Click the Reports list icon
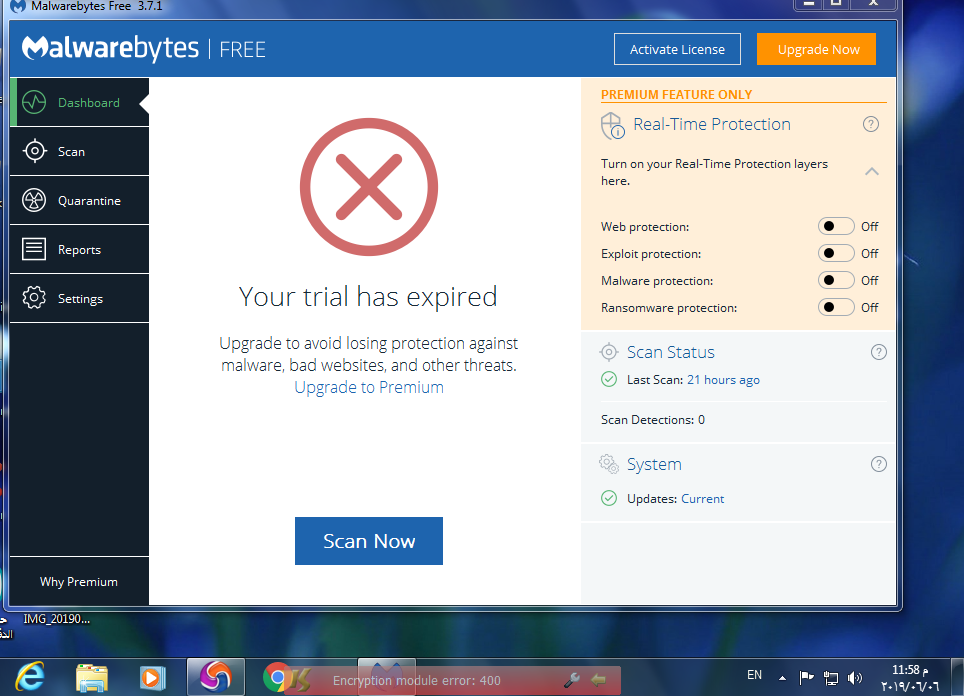 pos(34,249)
